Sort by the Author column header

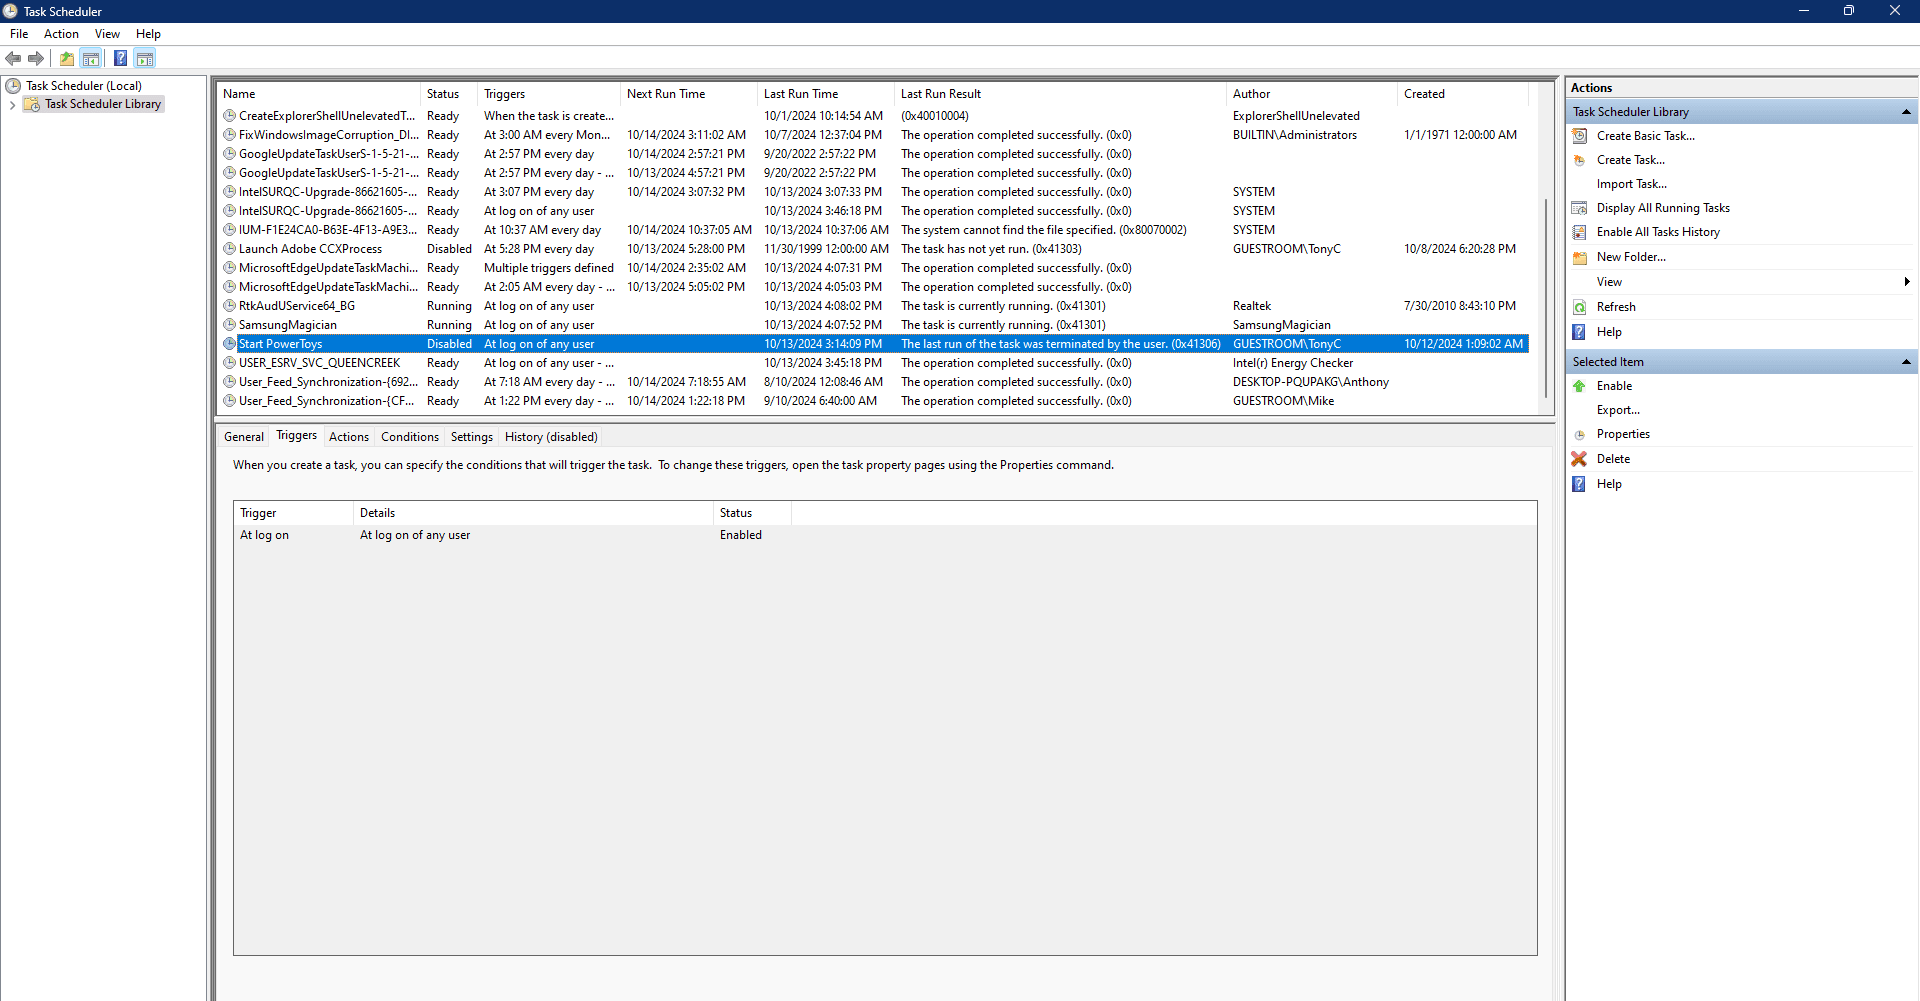[1312, 94]
